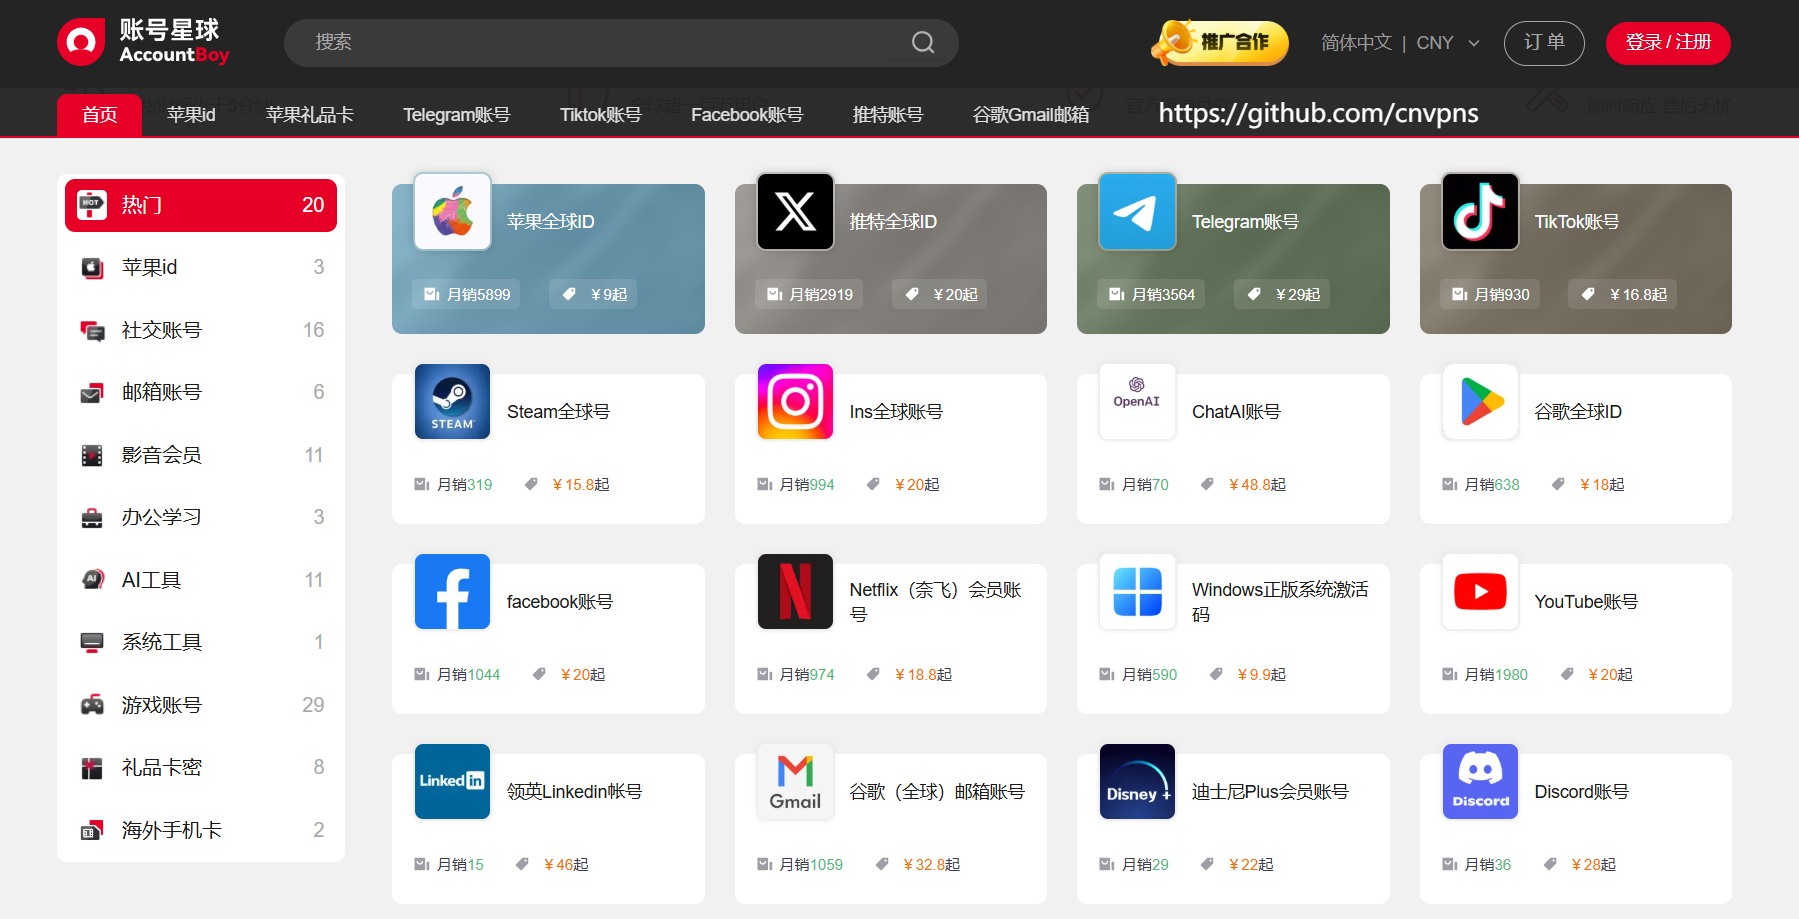Open the Gmail mailbox product icon
Viewport: 1799px width, 919px height.
point(795,781)
